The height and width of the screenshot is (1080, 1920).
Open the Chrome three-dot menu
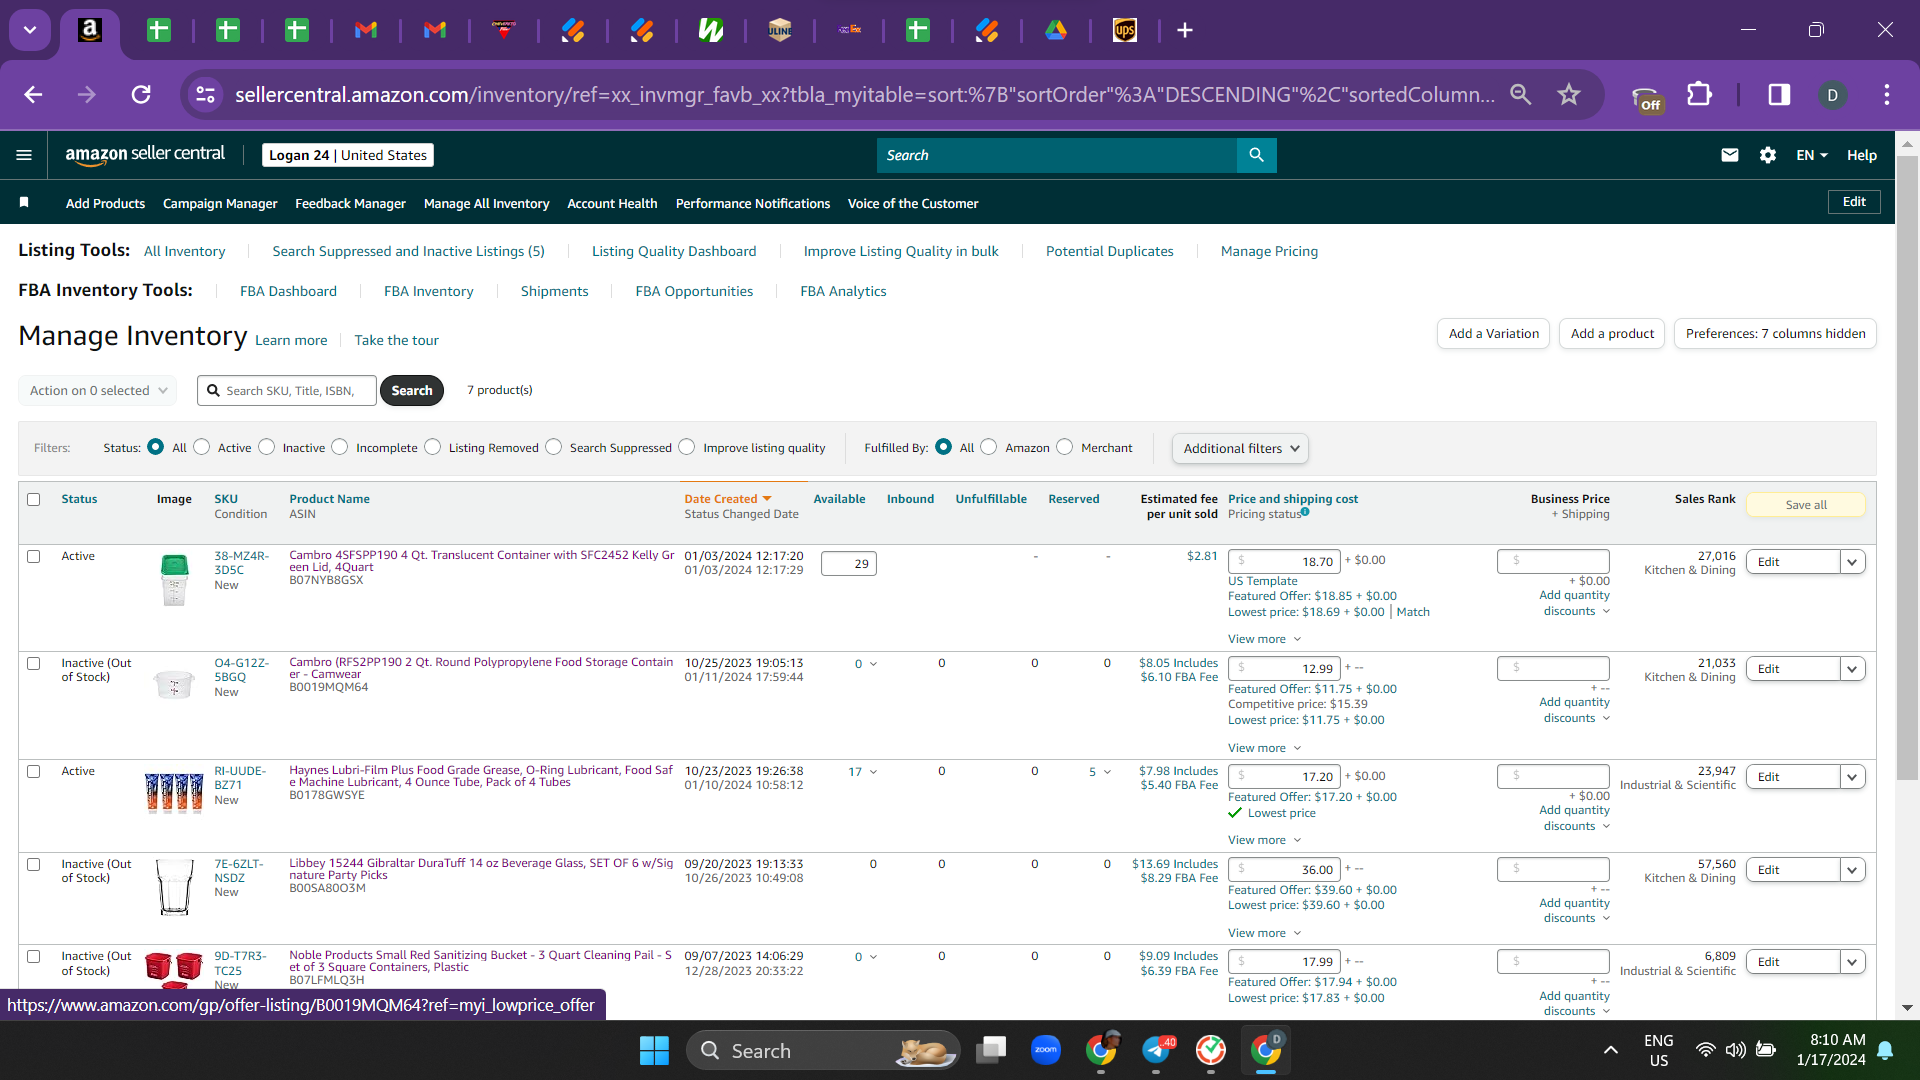coord(1887,94)
